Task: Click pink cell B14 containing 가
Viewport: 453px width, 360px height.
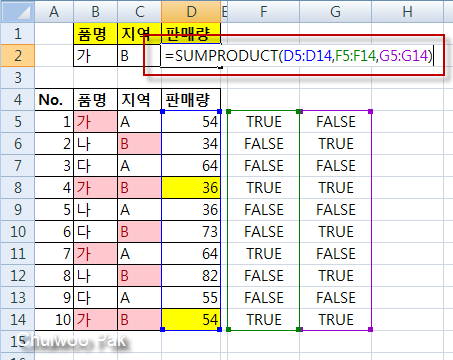Action: coord(95,320)
